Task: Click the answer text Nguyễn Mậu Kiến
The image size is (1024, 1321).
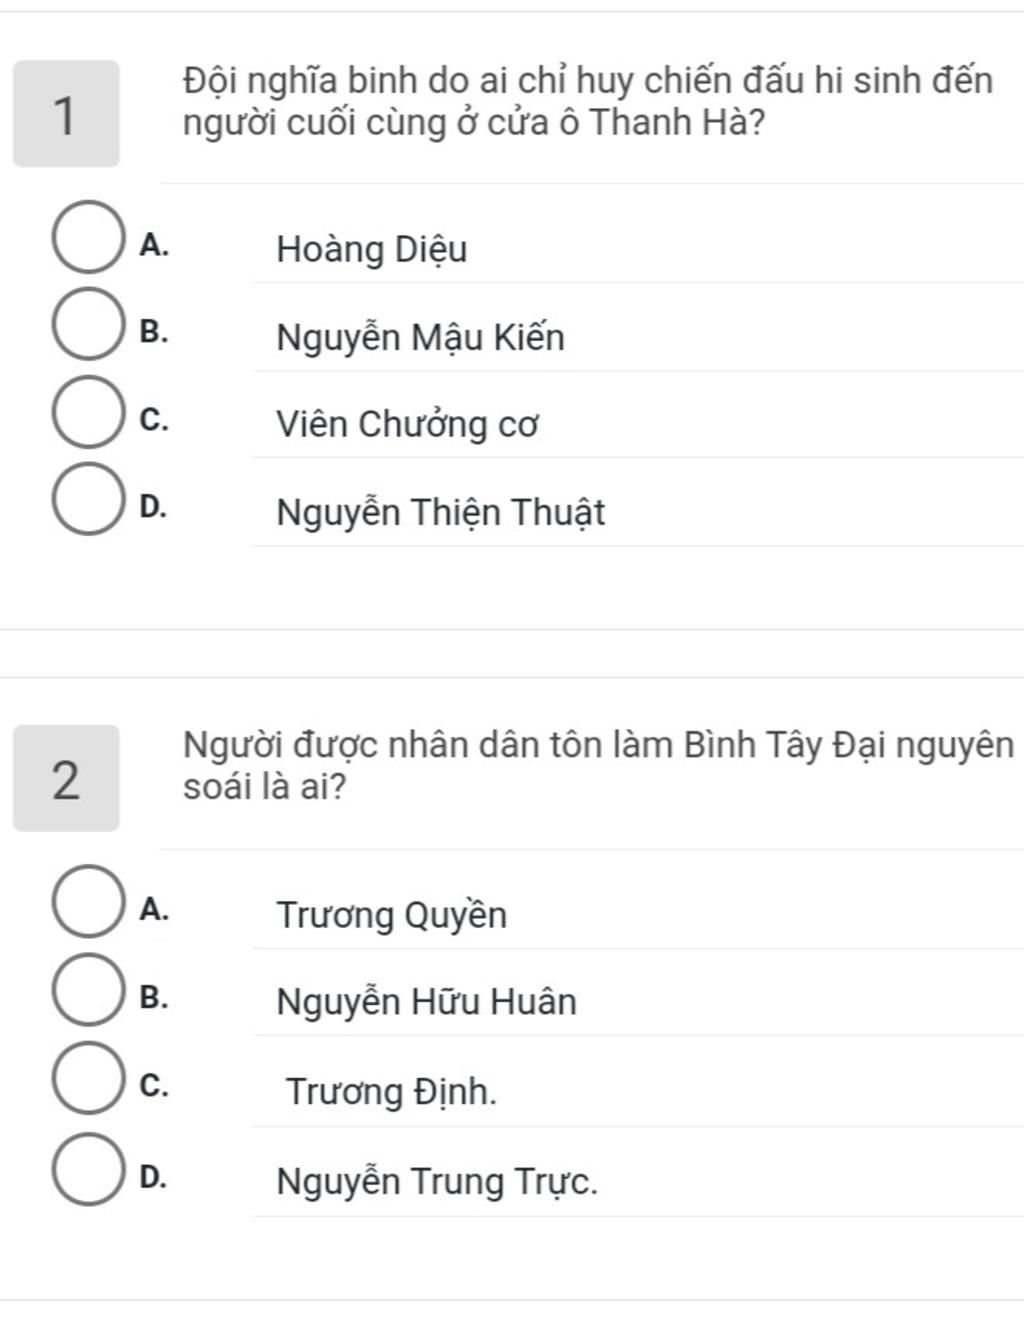Action: (x=421, y=338)
